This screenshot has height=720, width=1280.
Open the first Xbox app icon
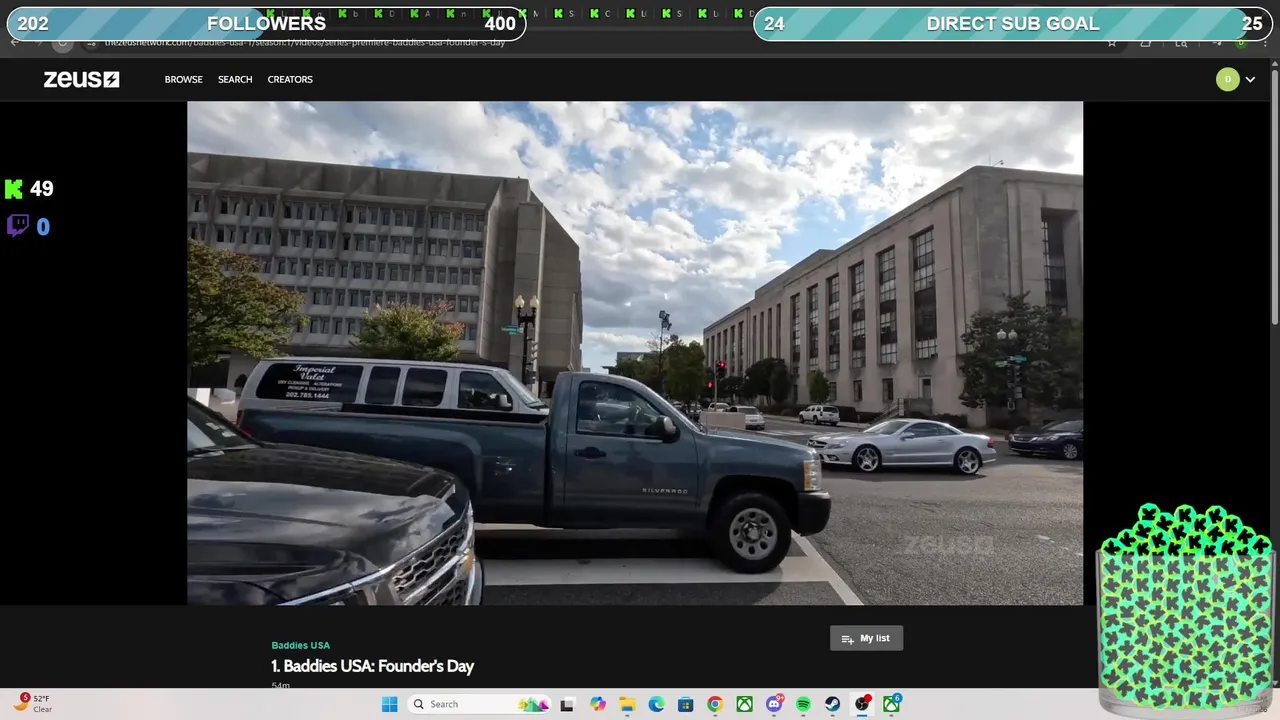click(744, 704)
